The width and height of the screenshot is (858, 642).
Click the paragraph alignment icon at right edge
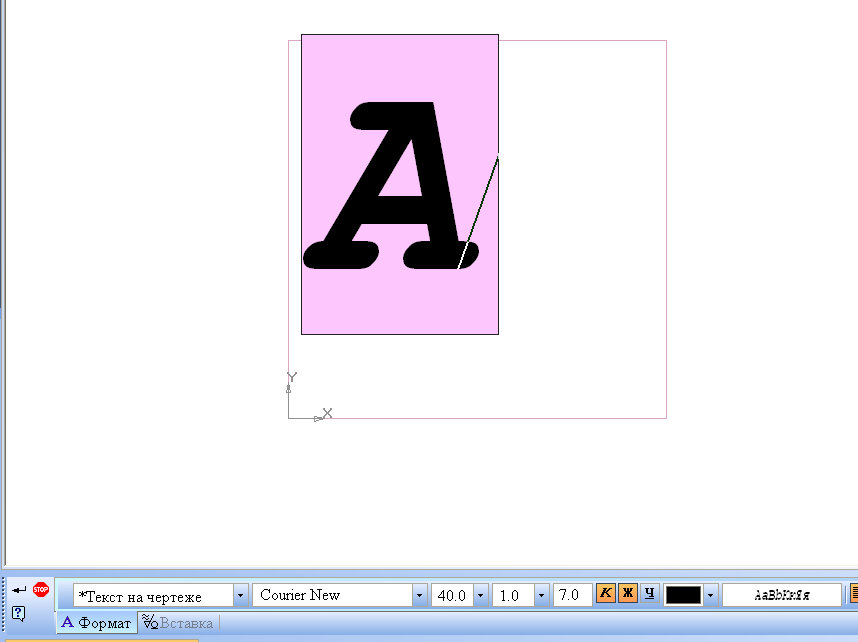(853, 594)
